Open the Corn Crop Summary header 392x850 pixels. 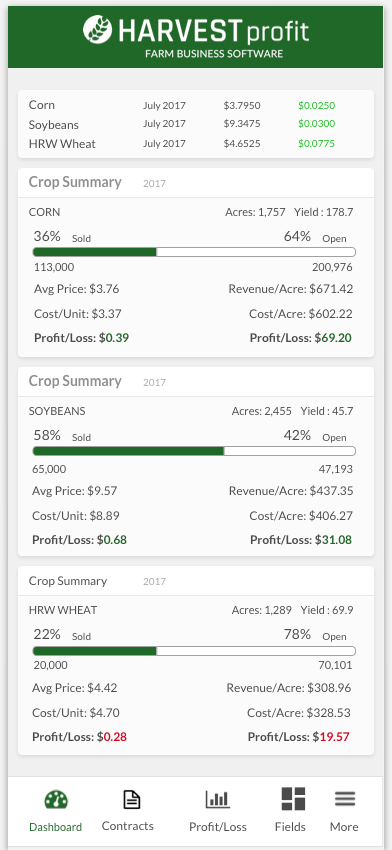[196, 183]
